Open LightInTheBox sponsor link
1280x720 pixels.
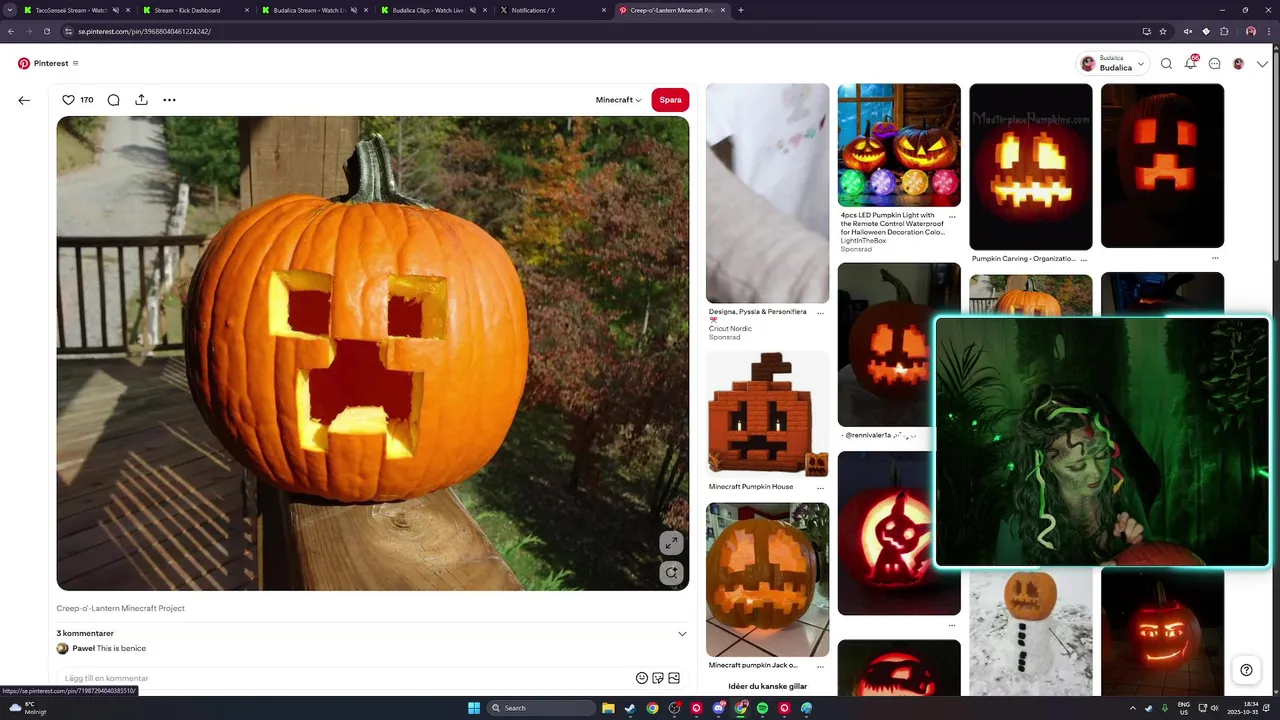click(x=863, y=241)
